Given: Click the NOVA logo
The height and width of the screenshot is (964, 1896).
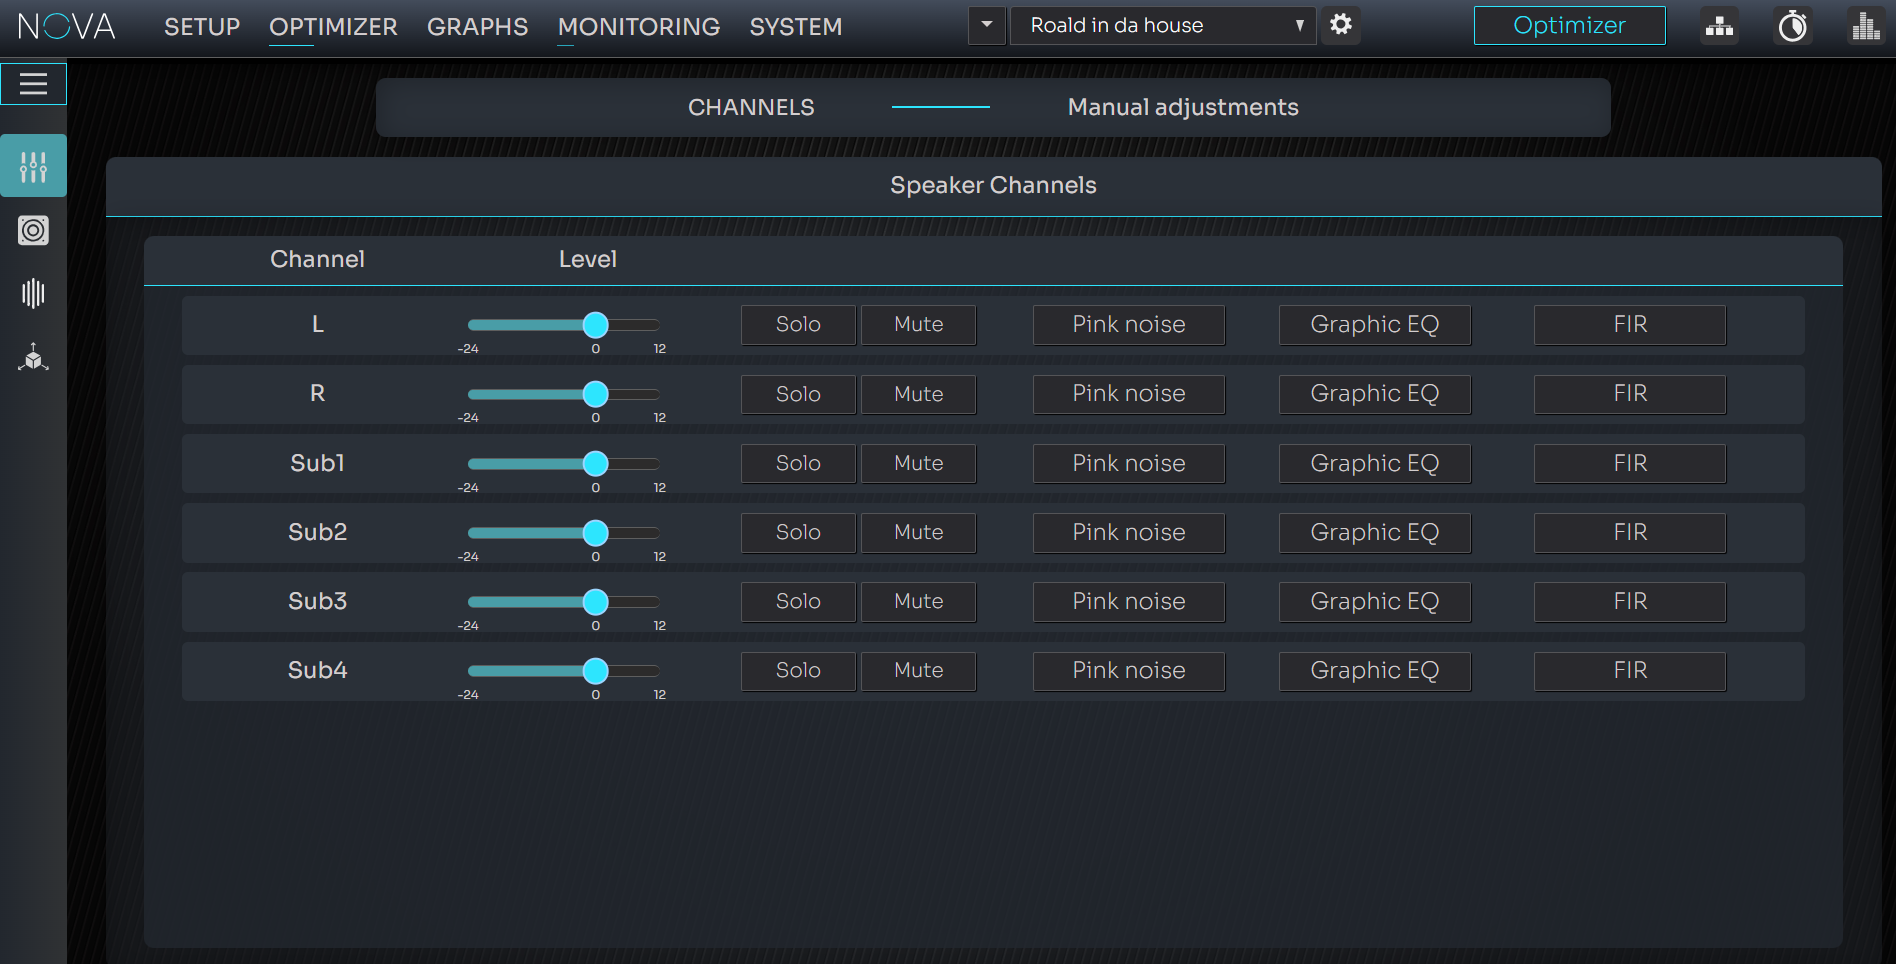Looking at the screenshot, I should [x=67, y=26].
